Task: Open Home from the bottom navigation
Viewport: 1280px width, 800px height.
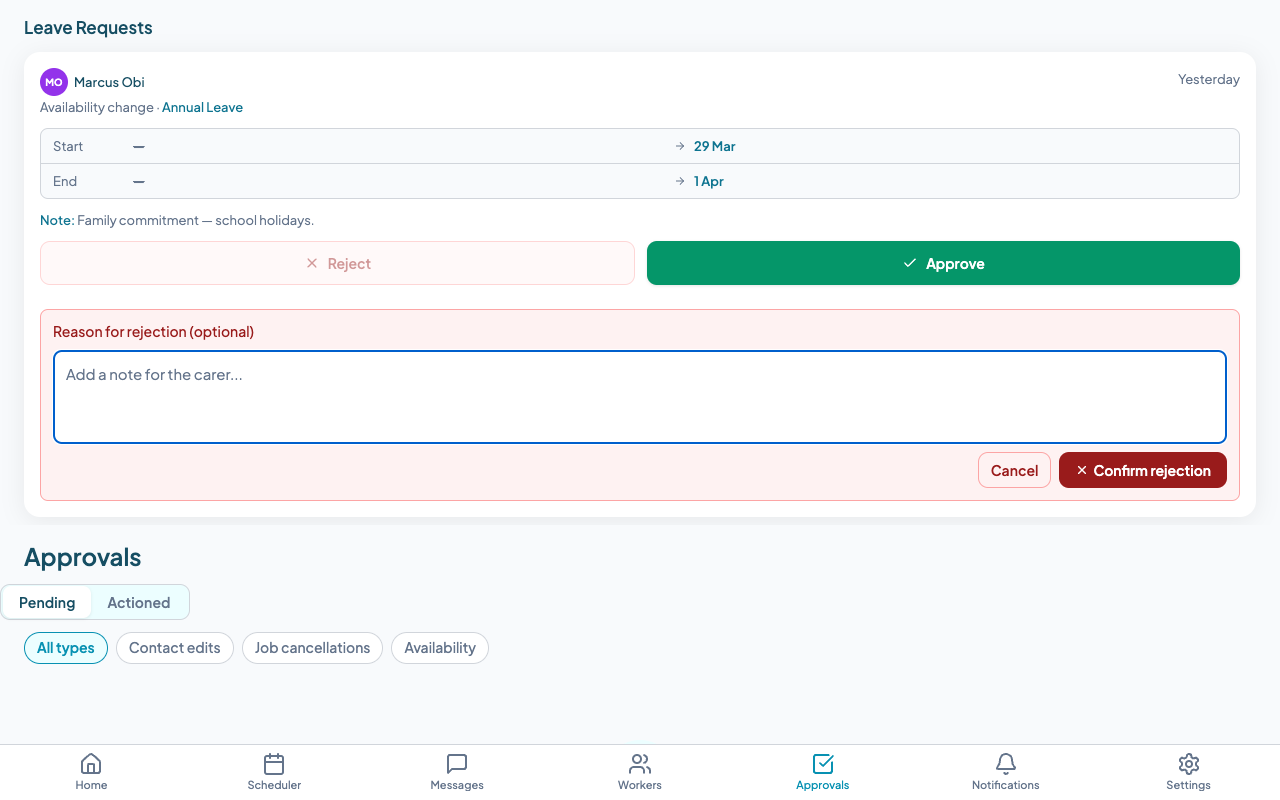Action: coord(91,770)
